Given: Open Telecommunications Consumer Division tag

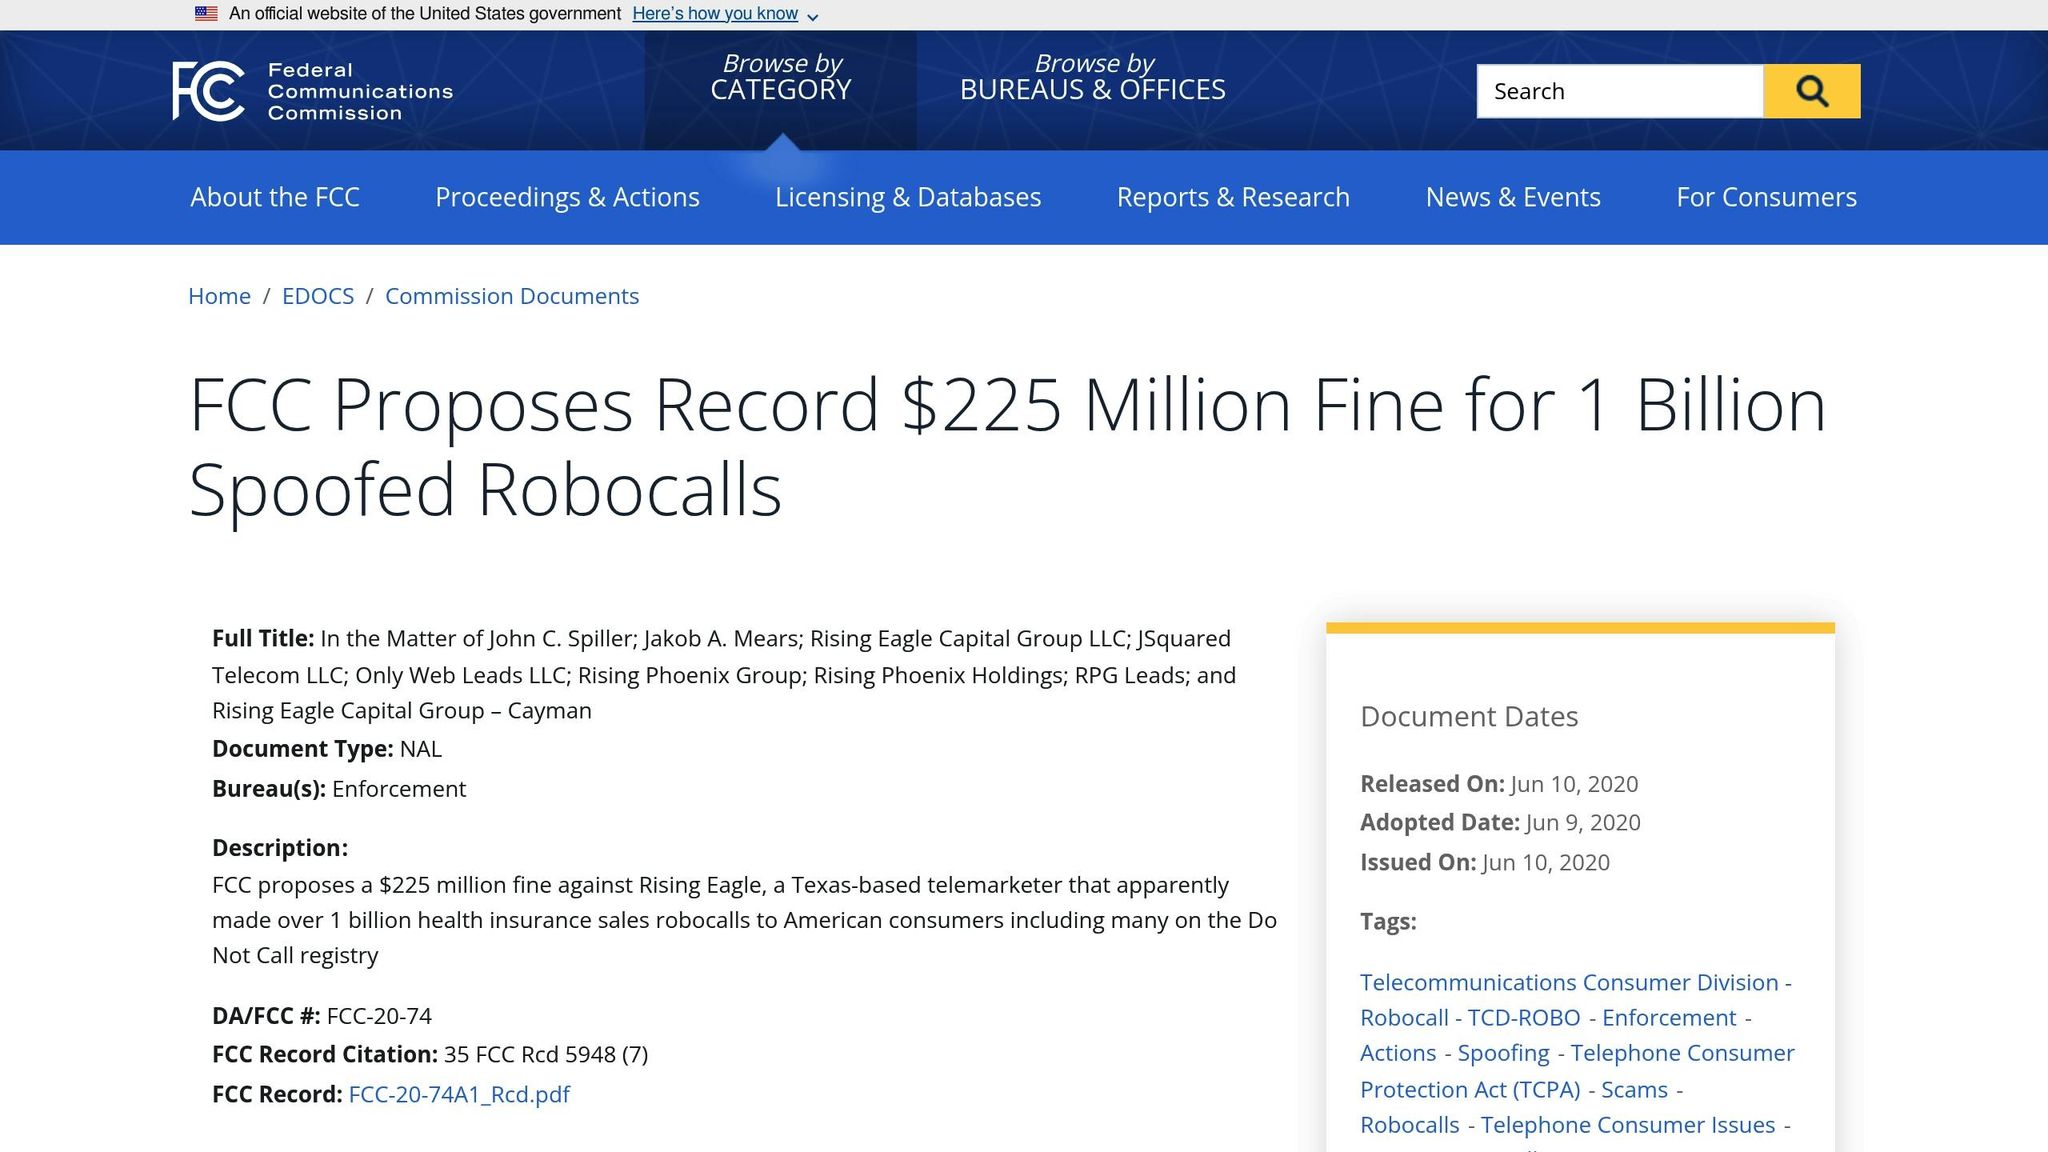Looking at the screenshot, I should (1569, 982).
